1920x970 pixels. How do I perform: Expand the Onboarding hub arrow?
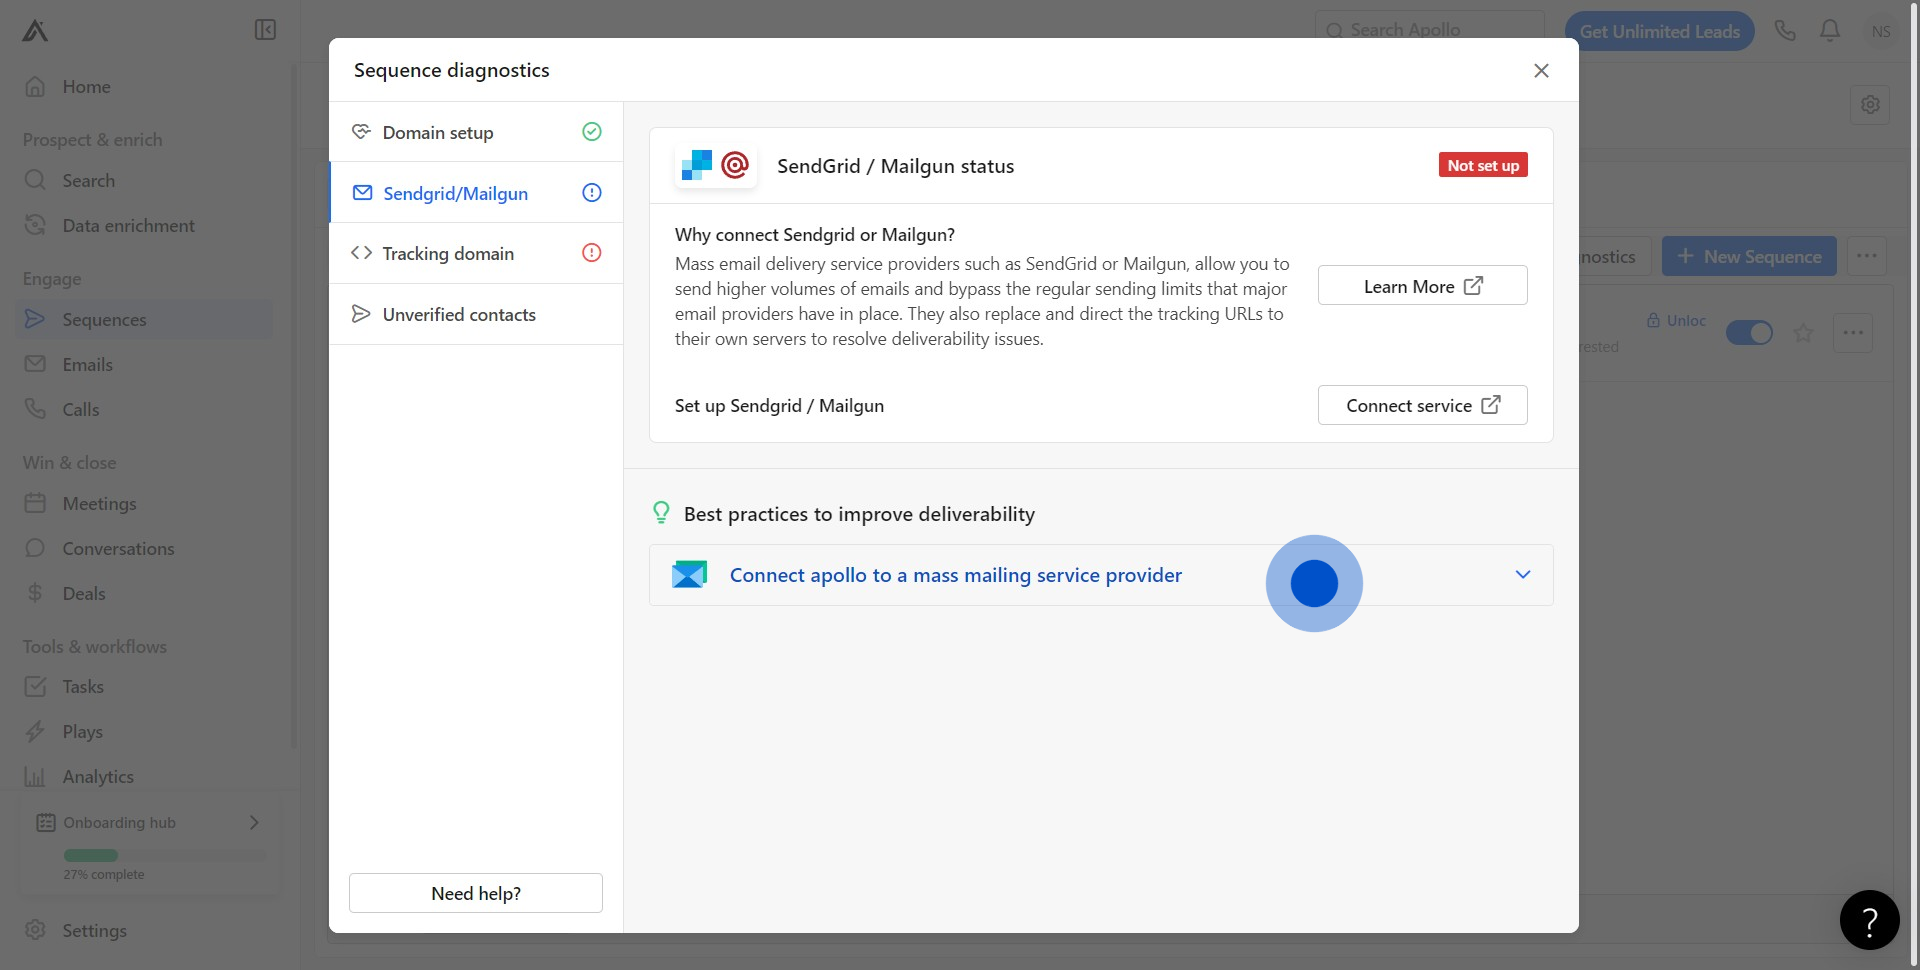tap(254, 822)
